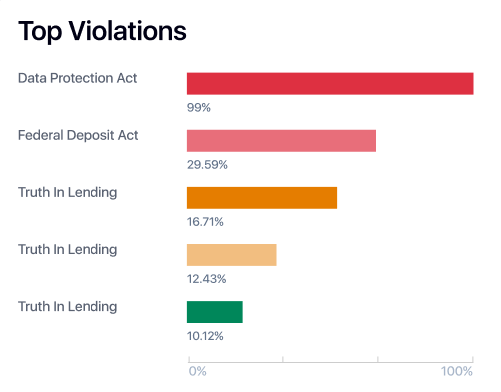This screenshot has width=501, height=392.
Task: Click the 16.71% value text
Action: click(205, 222)
